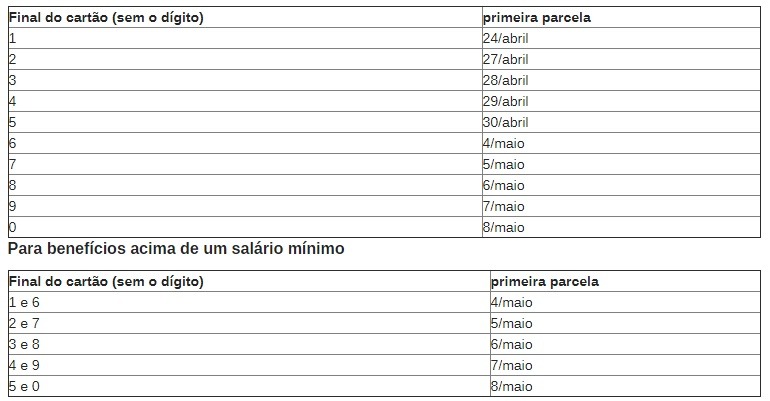This screenshot has width=770, height=401.
Task: Click the "3 e 8" card row cell
Action: 24,345
